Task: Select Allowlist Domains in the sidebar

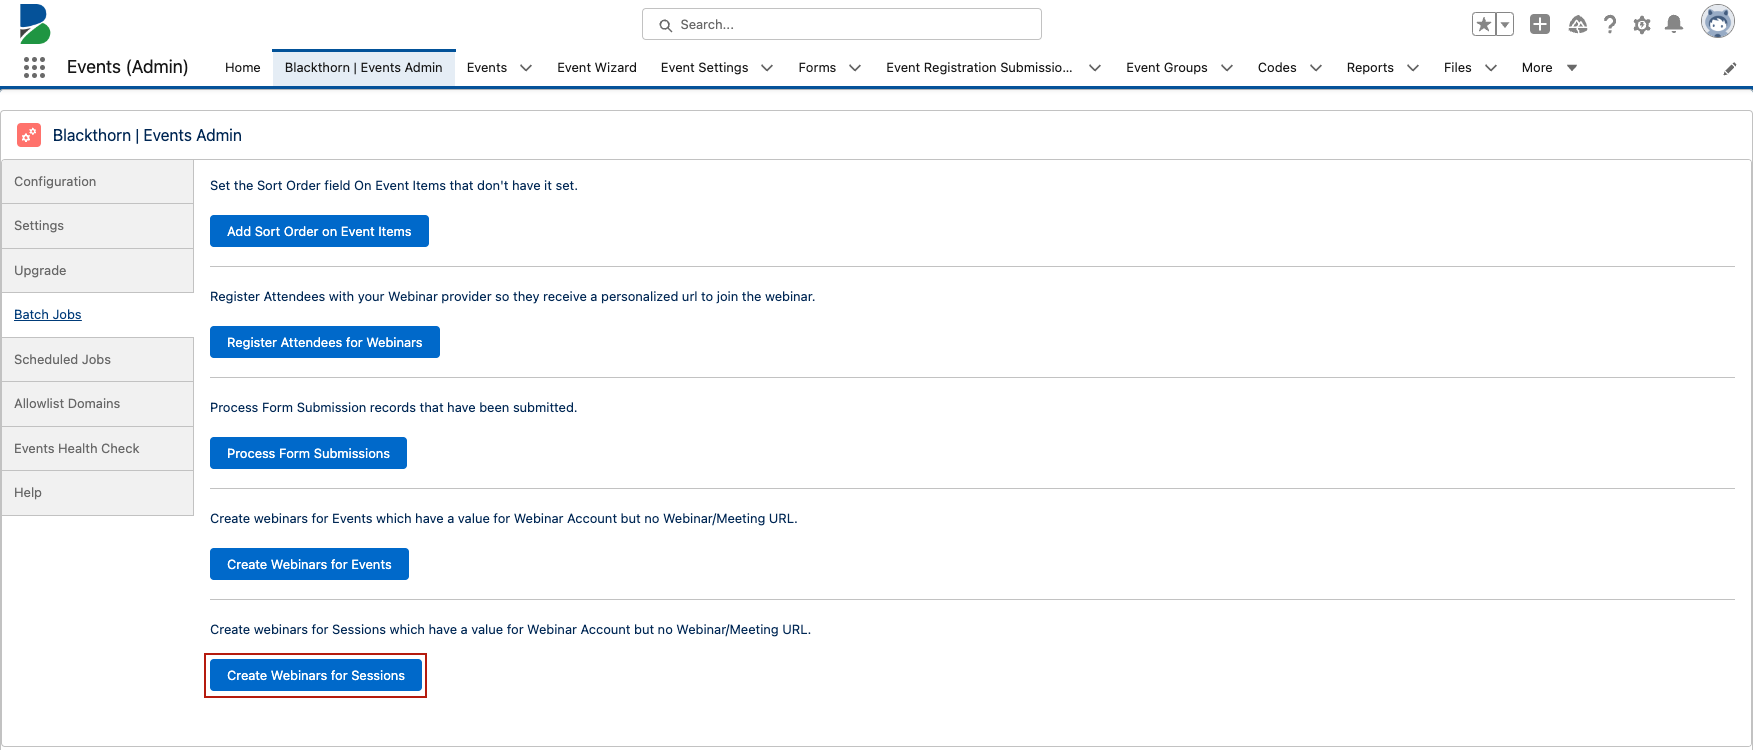Action: [x=98, y=404]
